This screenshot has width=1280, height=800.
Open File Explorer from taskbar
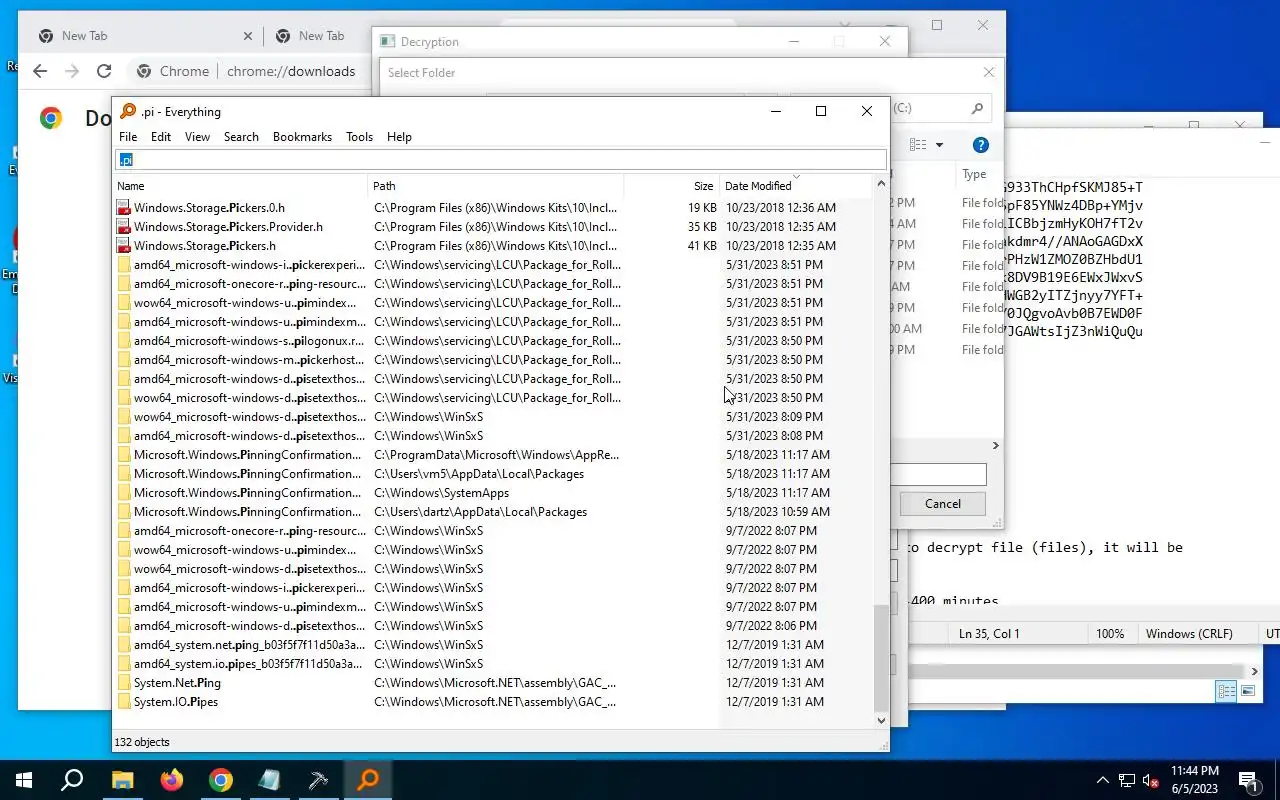click(x=122, y=780)
